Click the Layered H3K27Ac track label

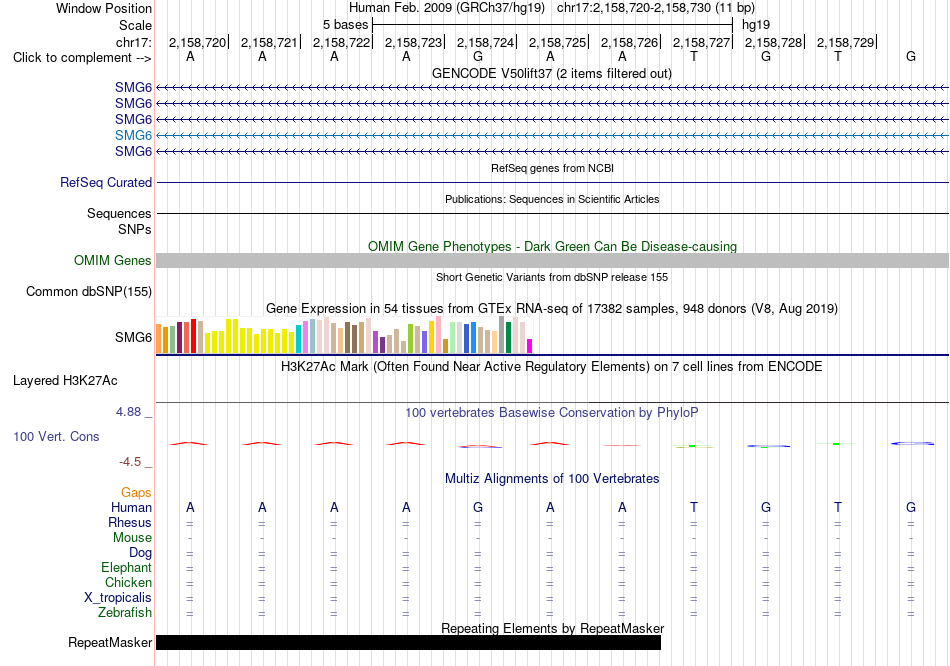[65, 381]
